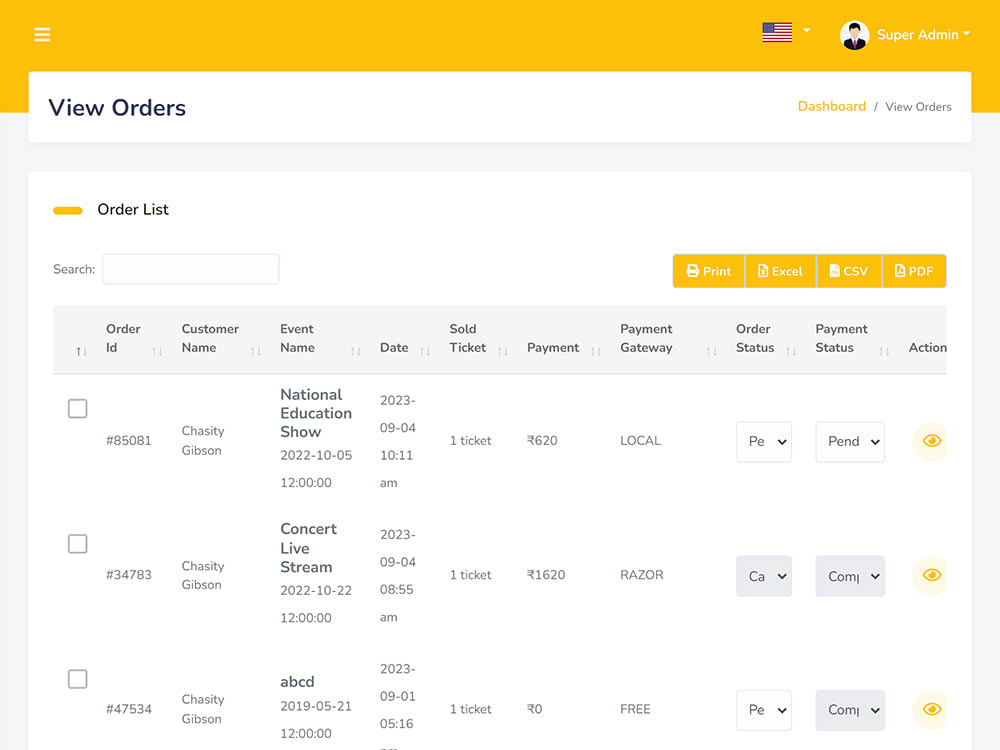The height and width of the screenshot is (750, 1000).
Task: Expand the language dropdown caret
Action: pos(807,30)
